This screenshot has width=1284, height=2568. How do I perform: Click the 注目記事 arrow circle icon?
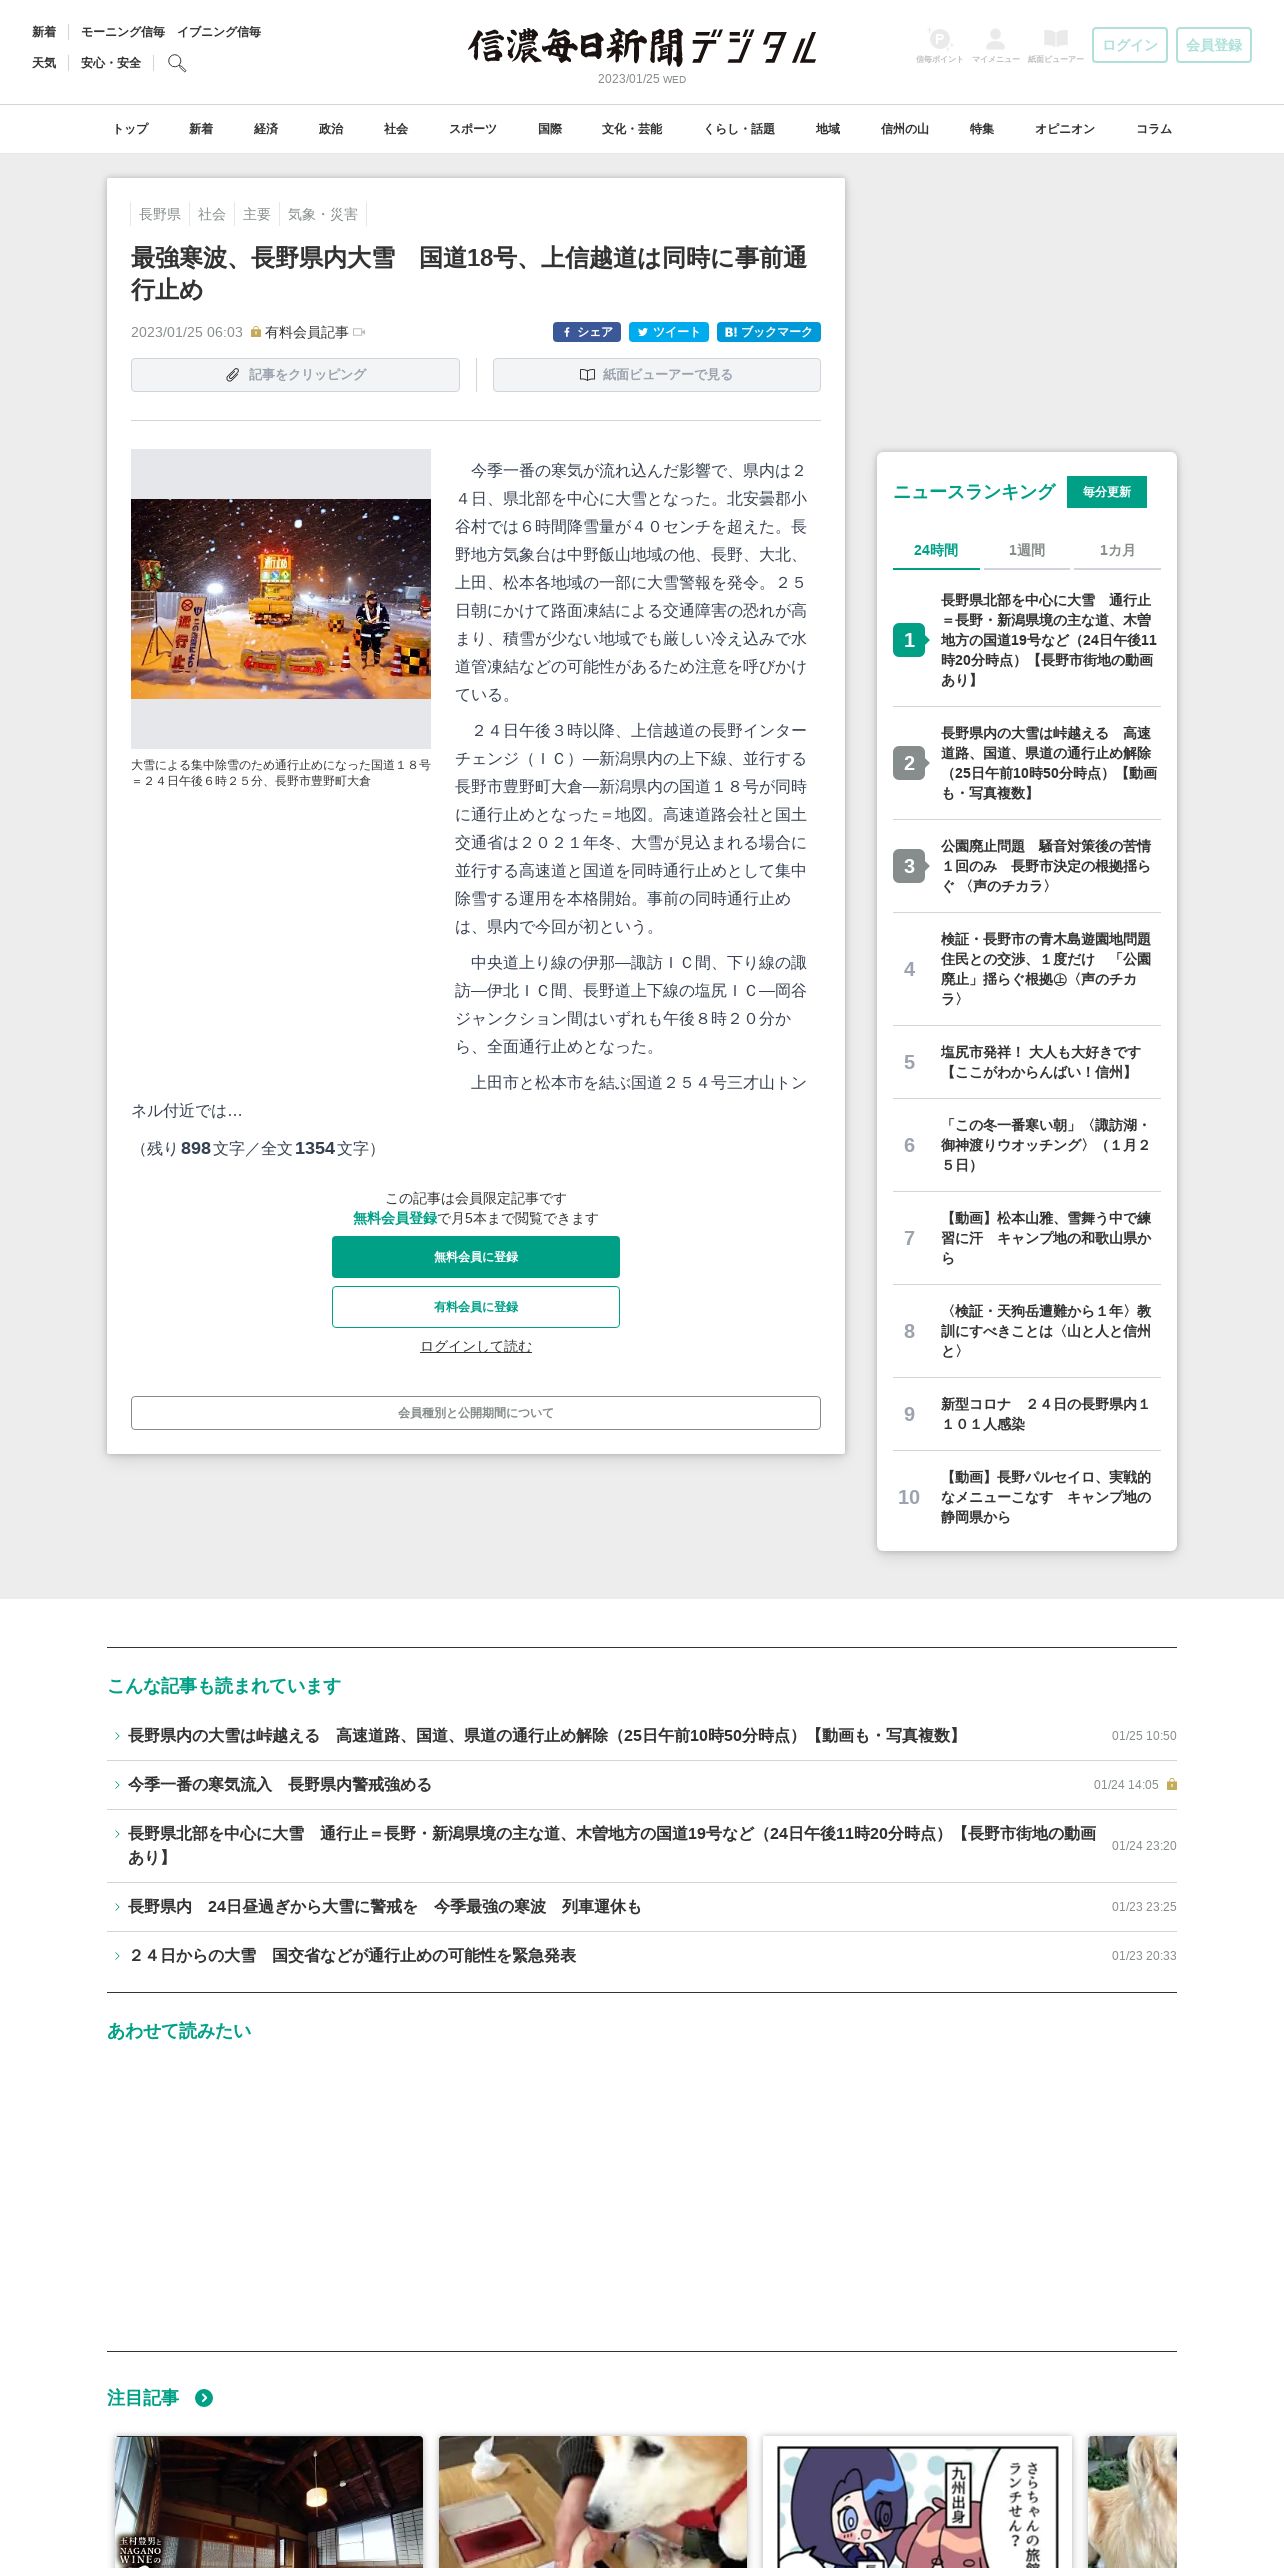204,2398
